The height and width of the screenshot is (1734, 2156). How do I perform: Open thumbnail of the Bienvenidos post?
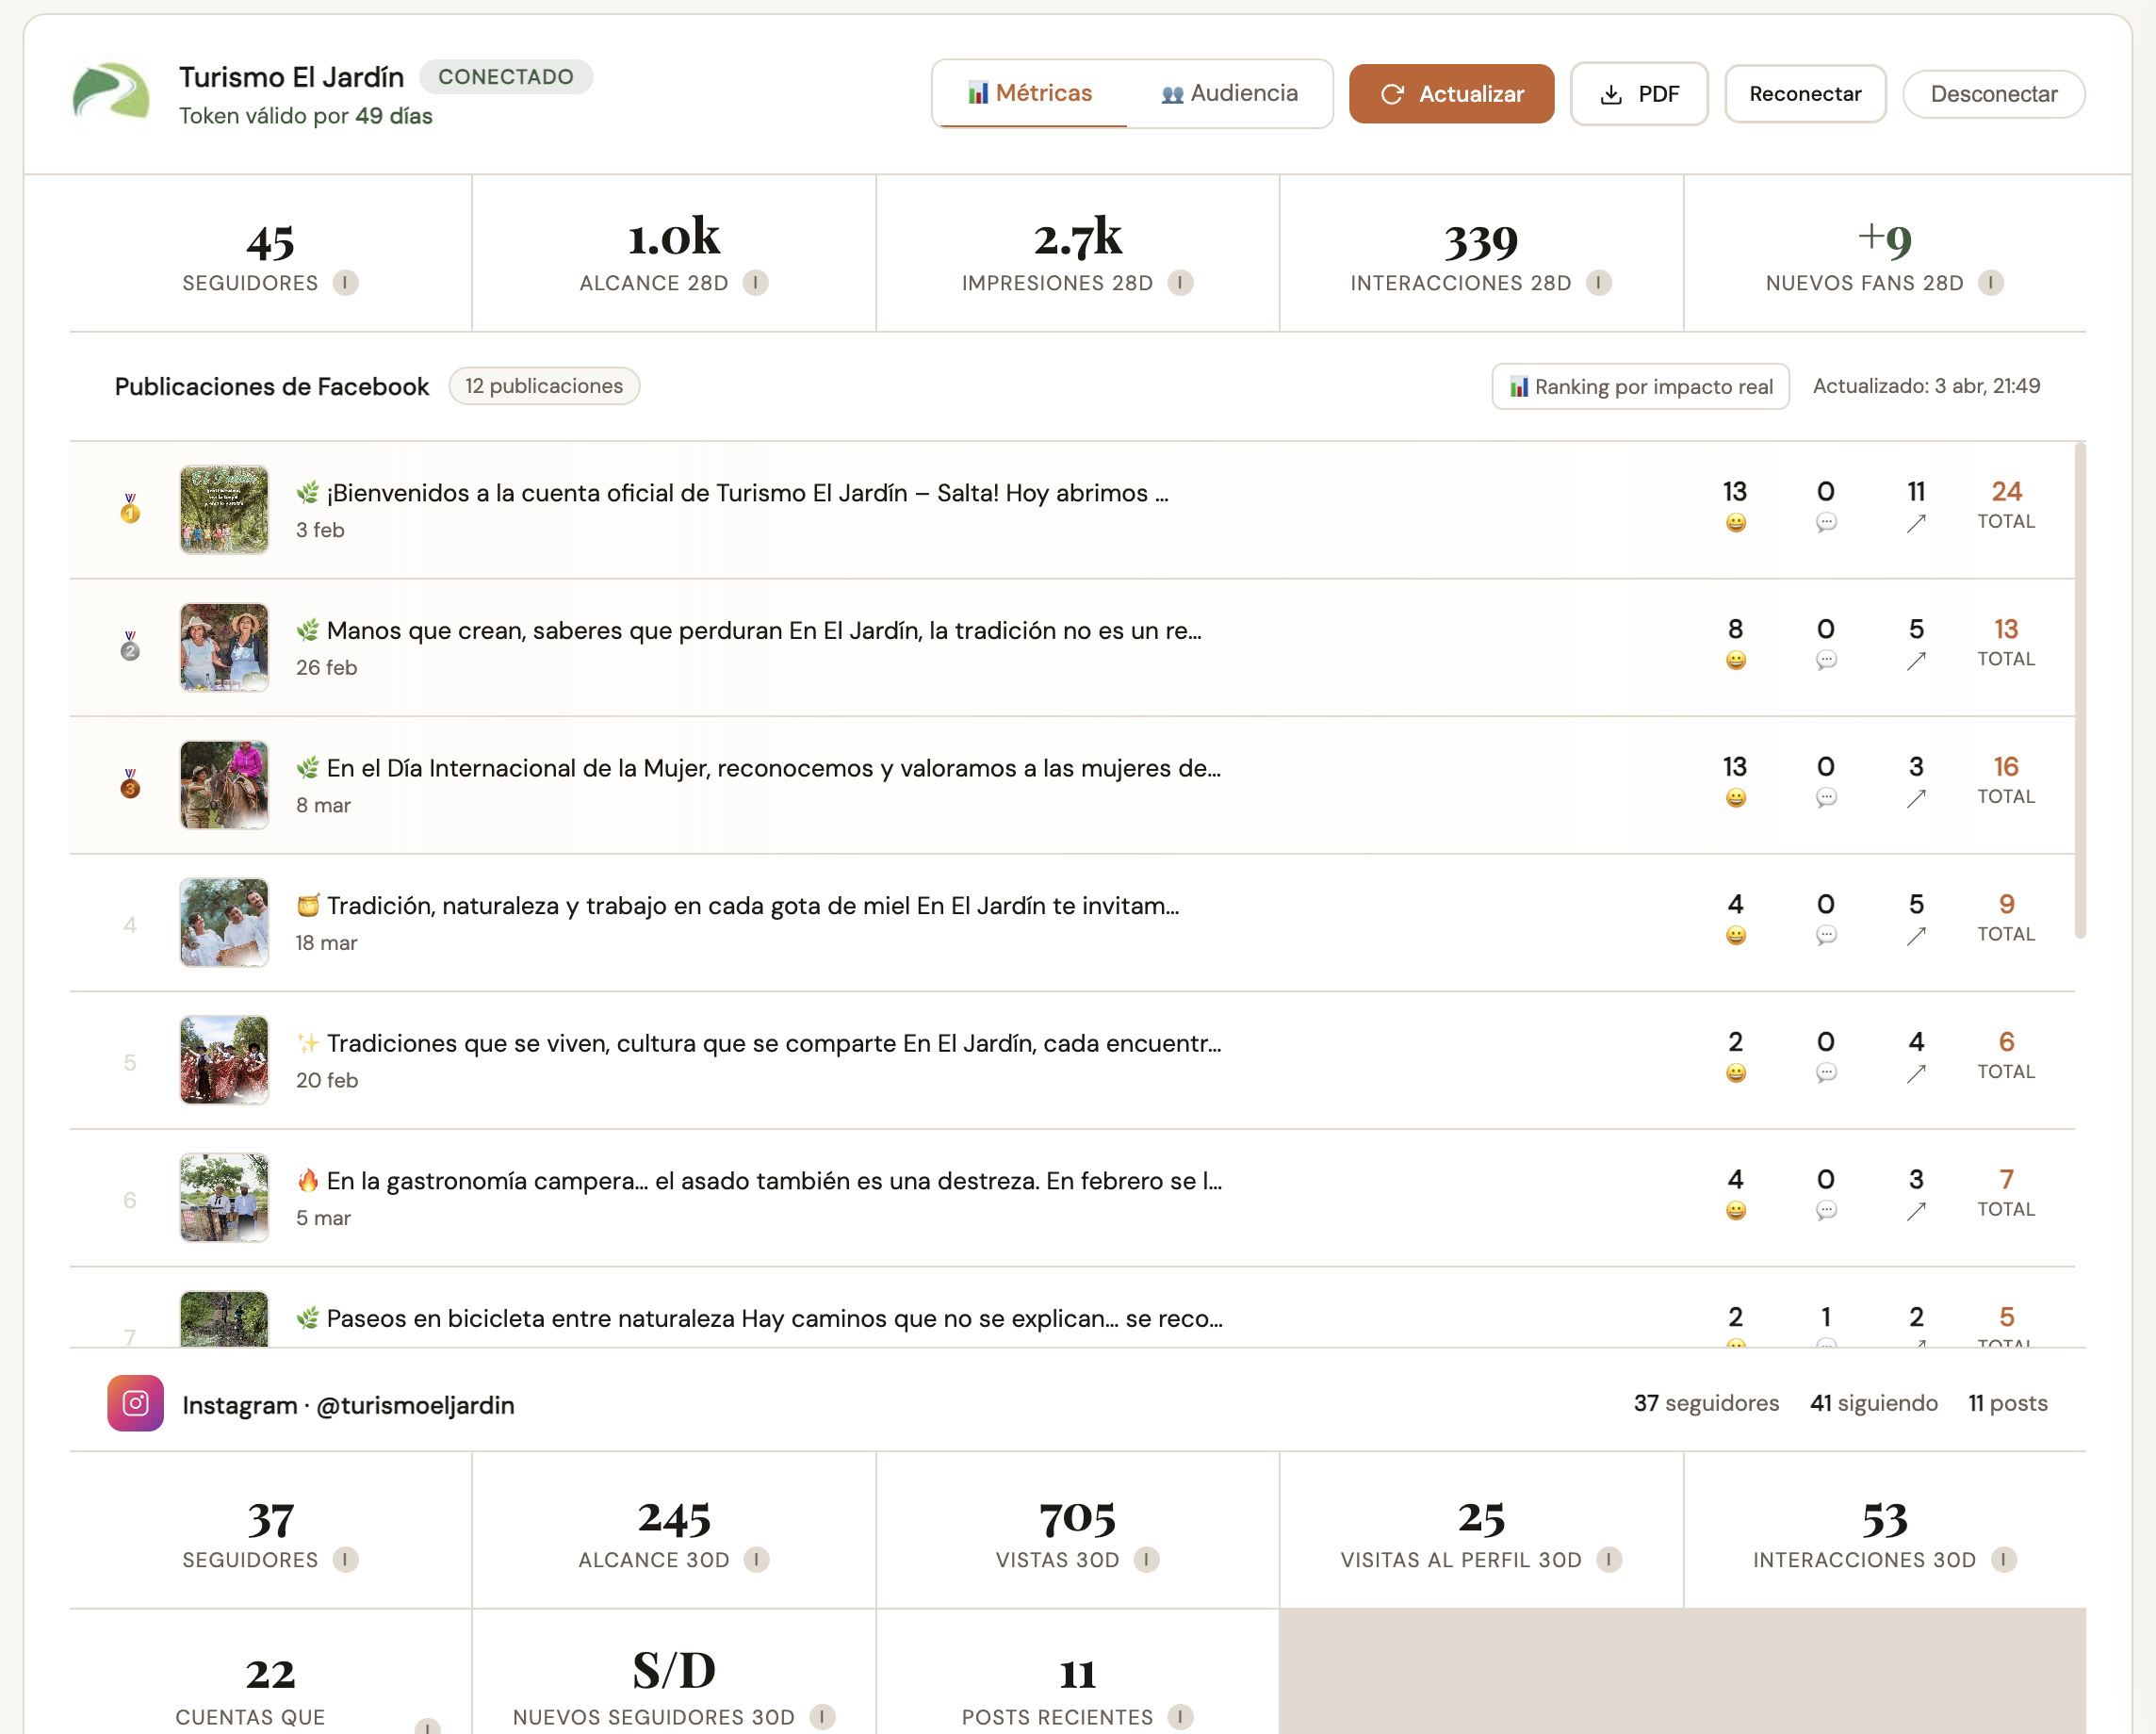tap(224, 509)
